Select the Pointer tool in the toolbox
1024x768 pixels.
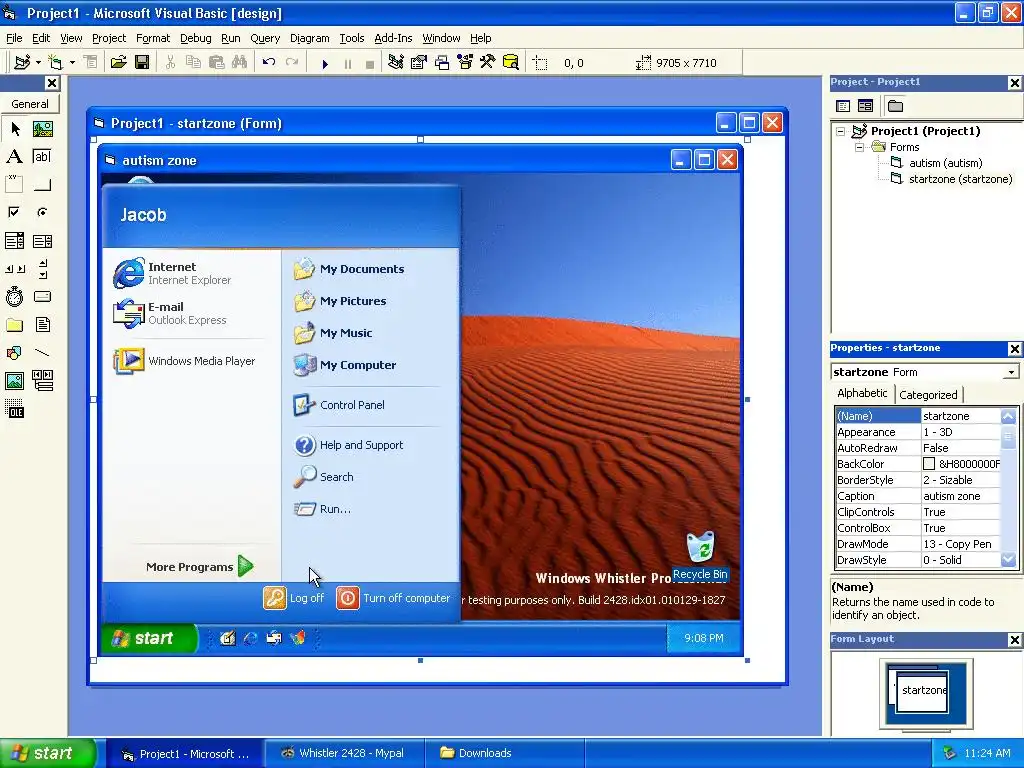point(15,129)
